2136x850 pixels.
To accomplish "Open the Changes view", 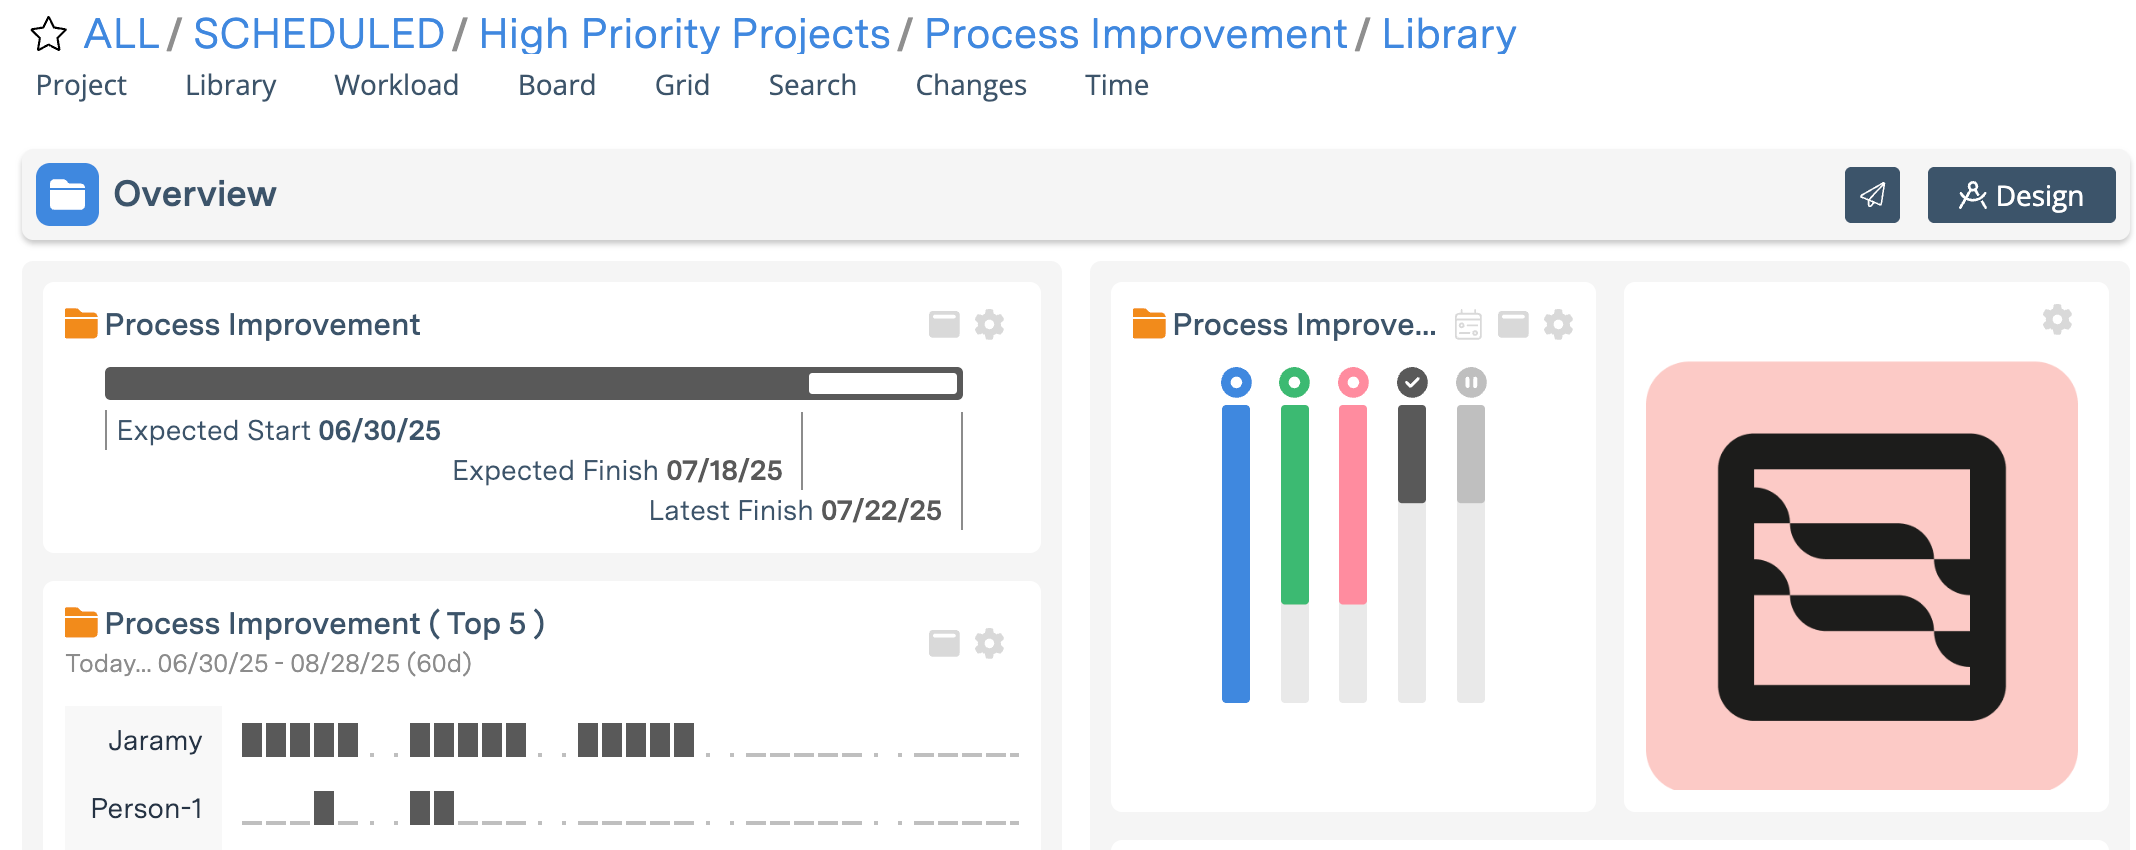I will pos(970,85).
